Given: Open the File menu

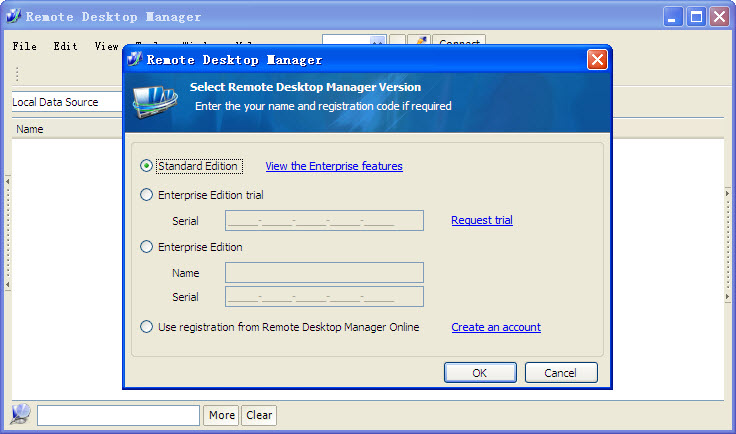Looking at the screenshot, I should pyautogui.click(x=25, y=46).
